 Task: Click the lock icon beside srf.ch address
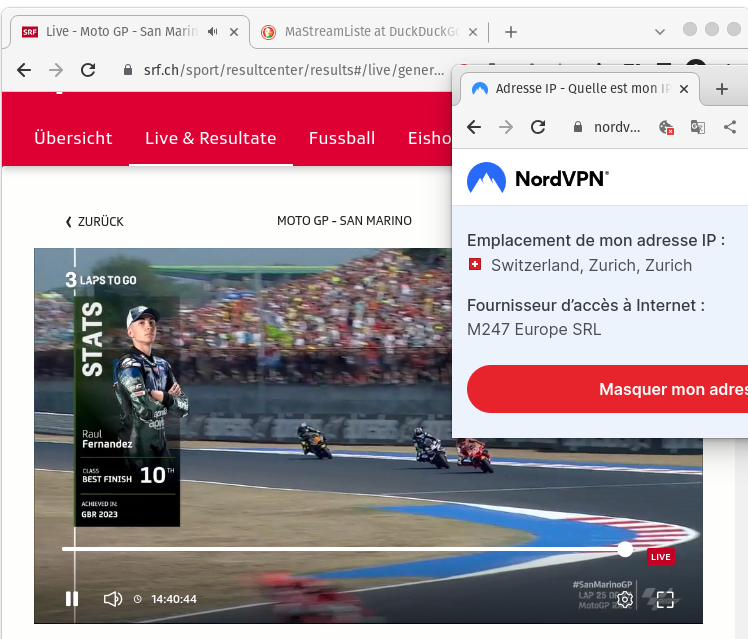pos(127,70)
